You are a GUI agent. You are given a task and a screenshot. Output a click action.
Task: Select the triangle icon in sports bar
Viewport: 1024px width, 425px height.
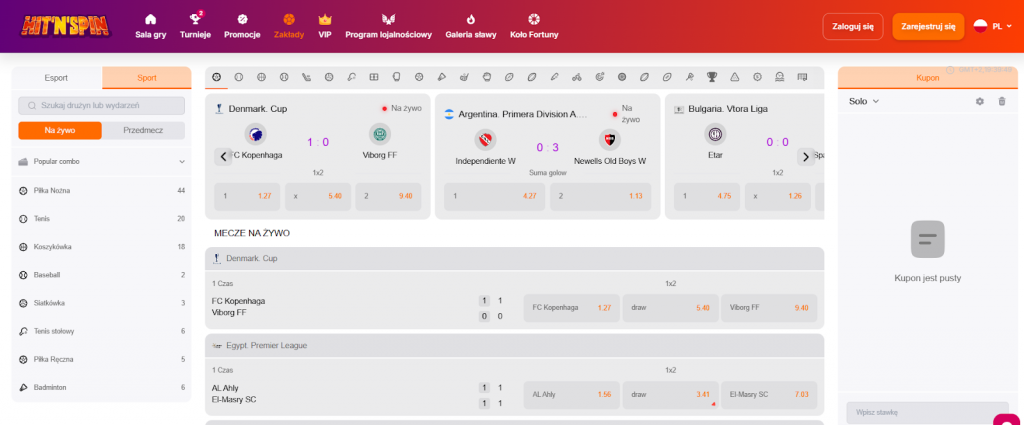click(x=735, y=77)
